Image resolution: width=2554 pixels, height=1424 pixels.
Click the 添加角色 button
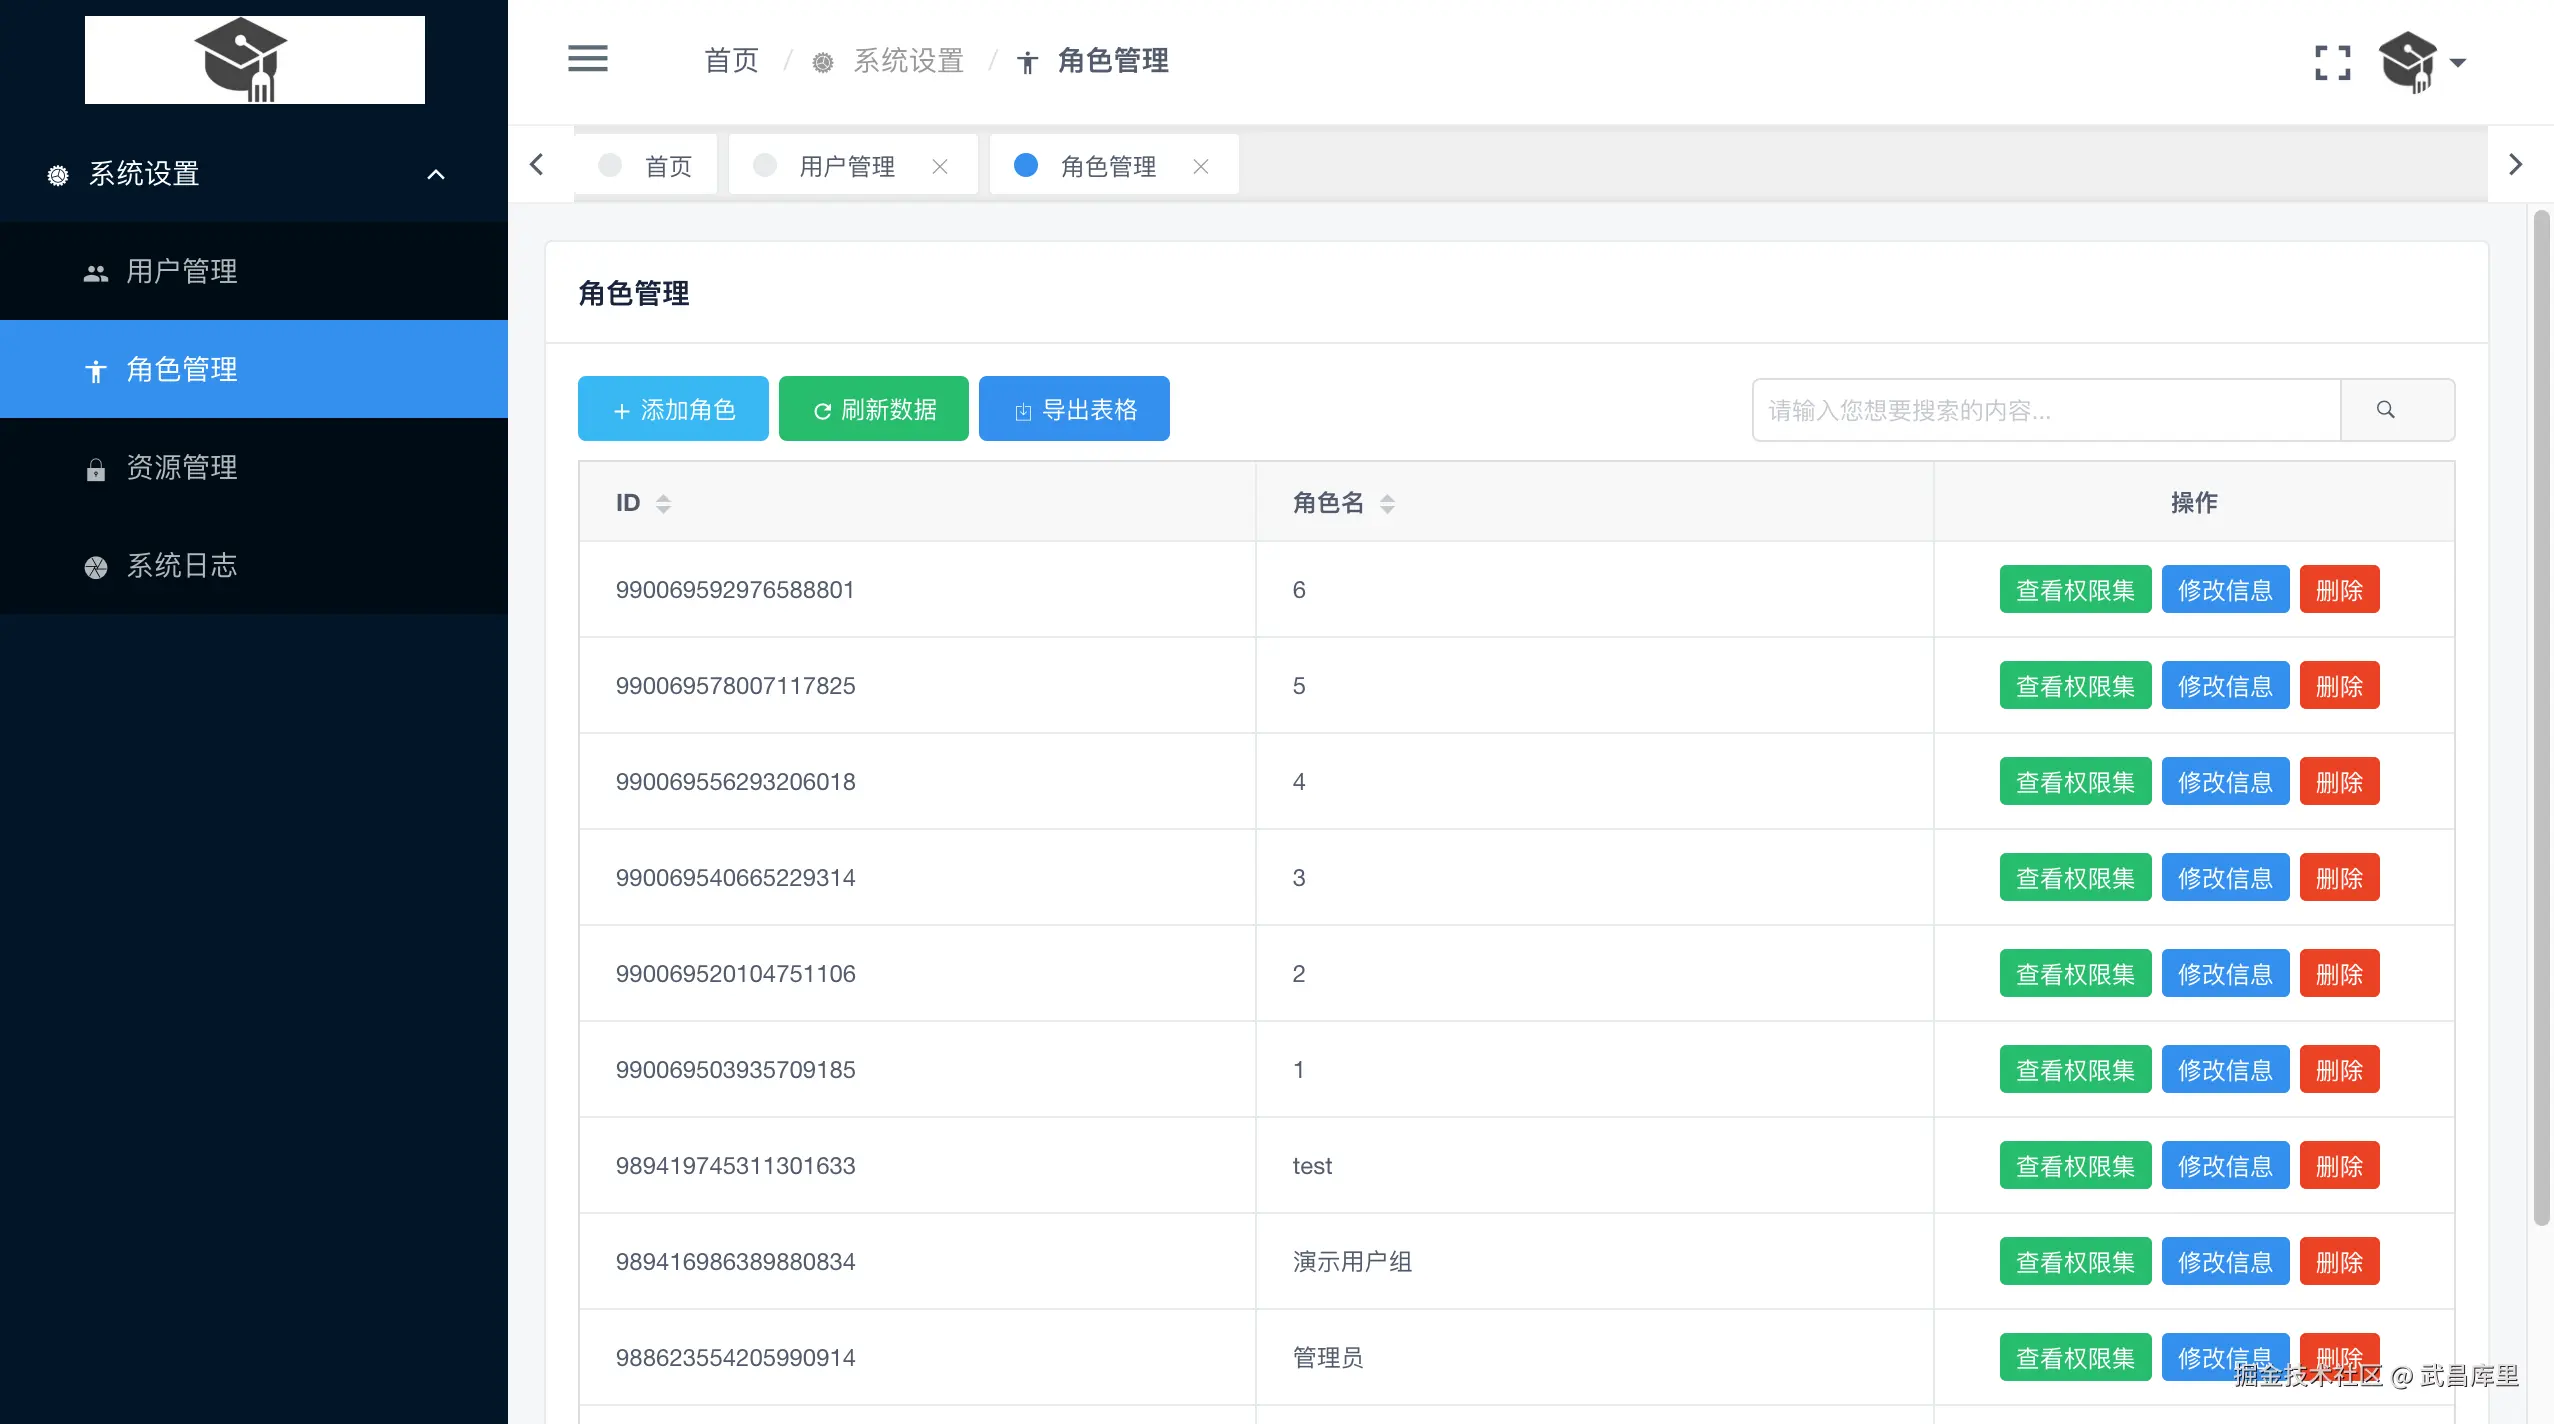click(x=673, y=409)
